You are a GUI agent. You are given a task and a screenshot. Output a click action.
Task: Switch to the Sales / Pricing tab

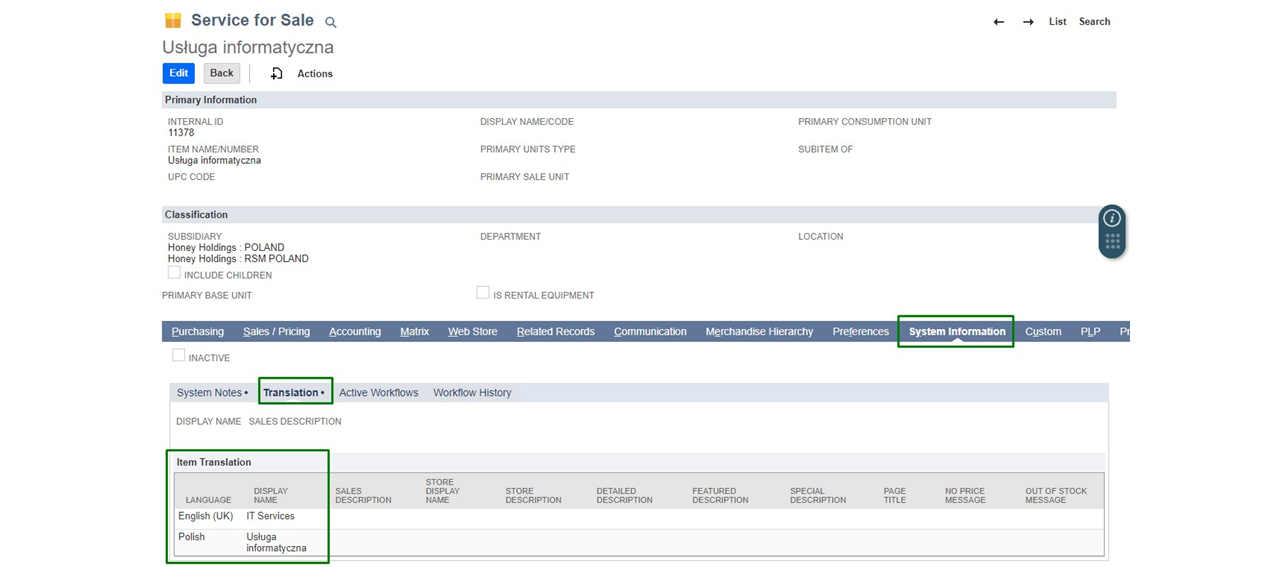(276, 332)
